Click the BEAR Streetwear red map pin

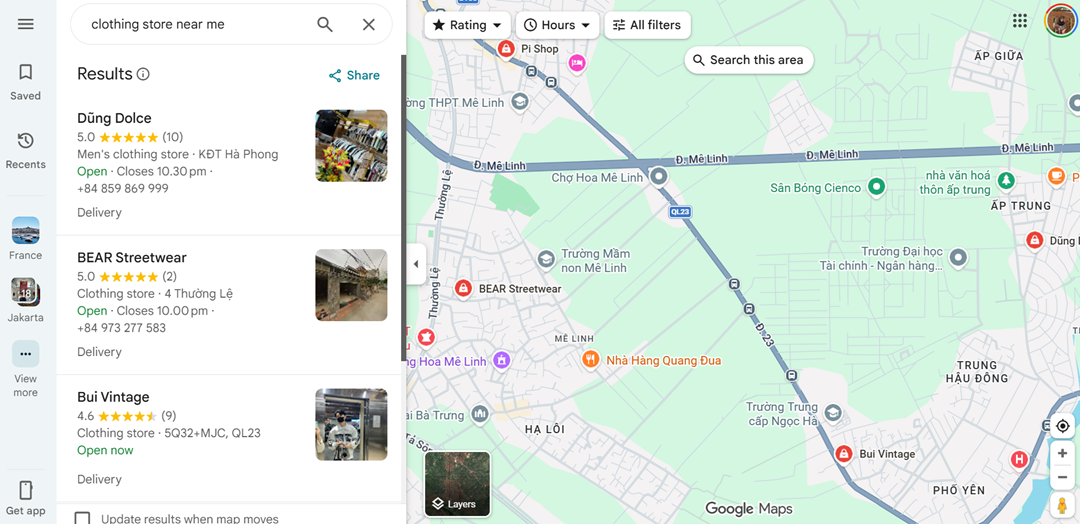click(x=464, y=289)
